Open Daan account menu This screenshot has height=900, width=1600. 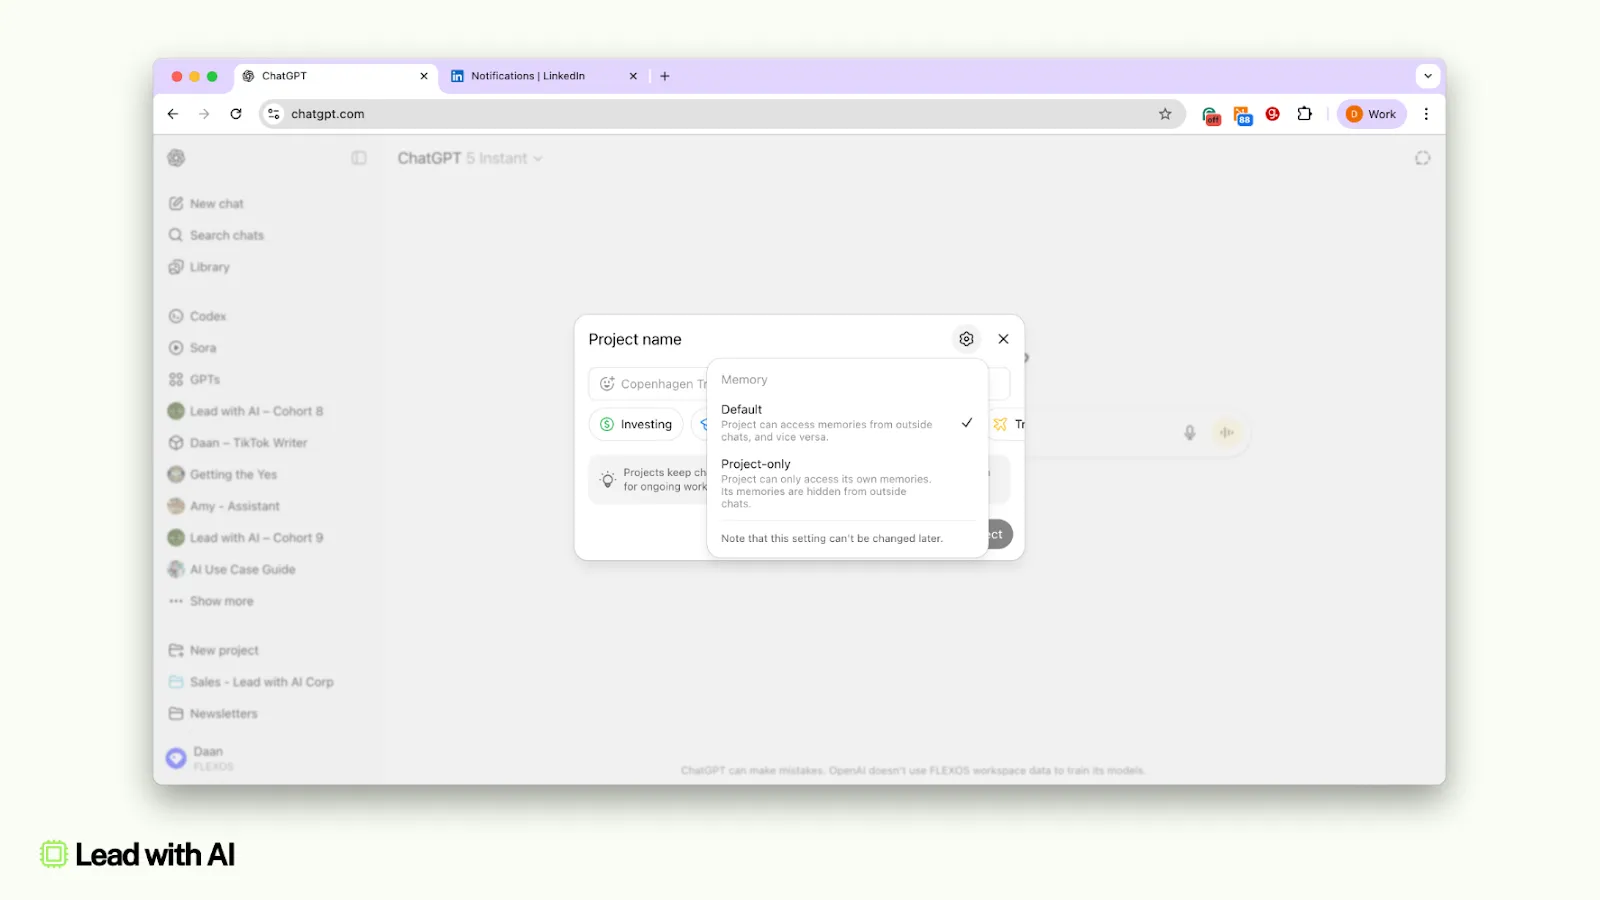click(x=200, y=758)
